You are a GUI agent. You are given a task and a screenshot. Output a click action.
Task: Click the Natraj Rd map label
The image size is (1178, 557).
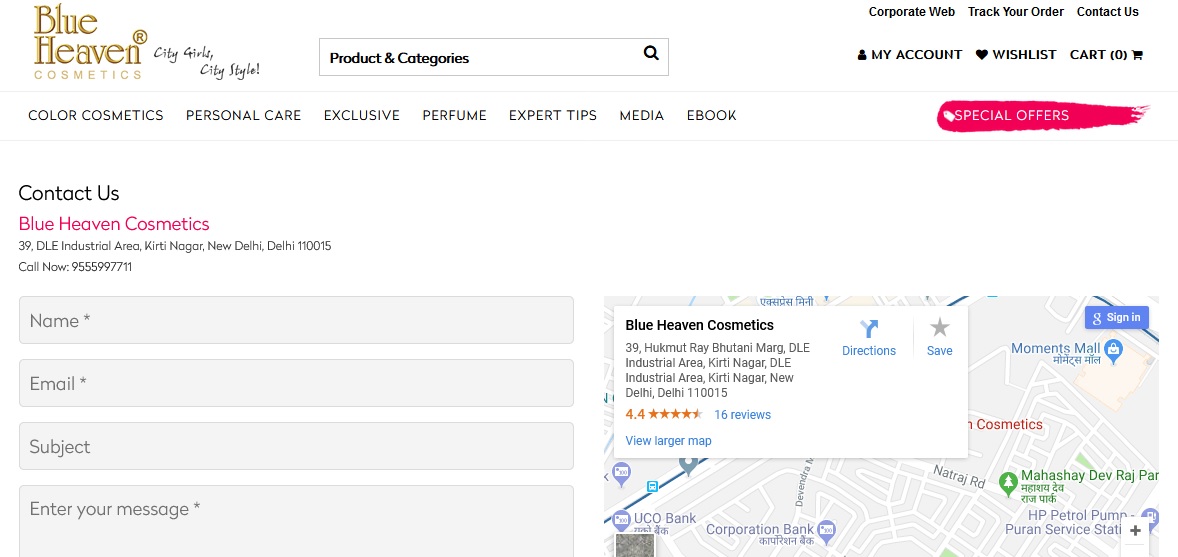pyautogui.click(x=959, y=477)
